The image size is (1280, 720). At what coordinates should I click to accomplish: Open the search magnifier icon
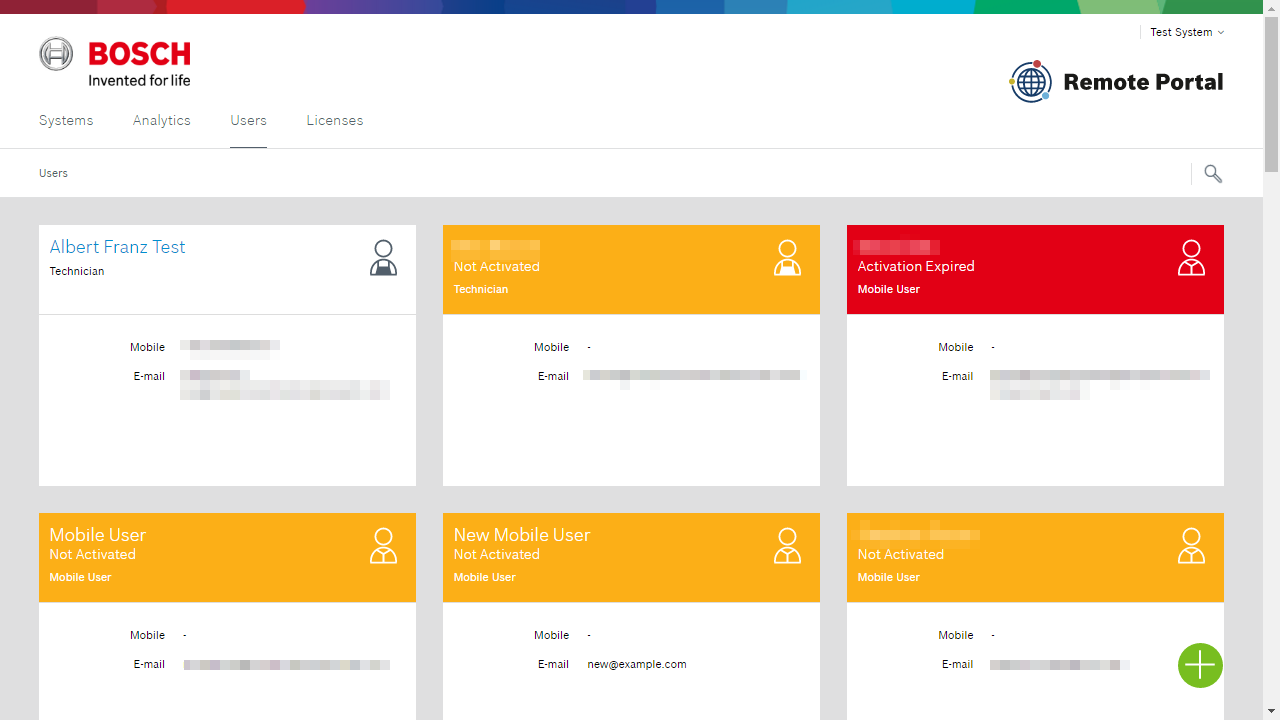pyautogui.click(x=1213, y=174)
